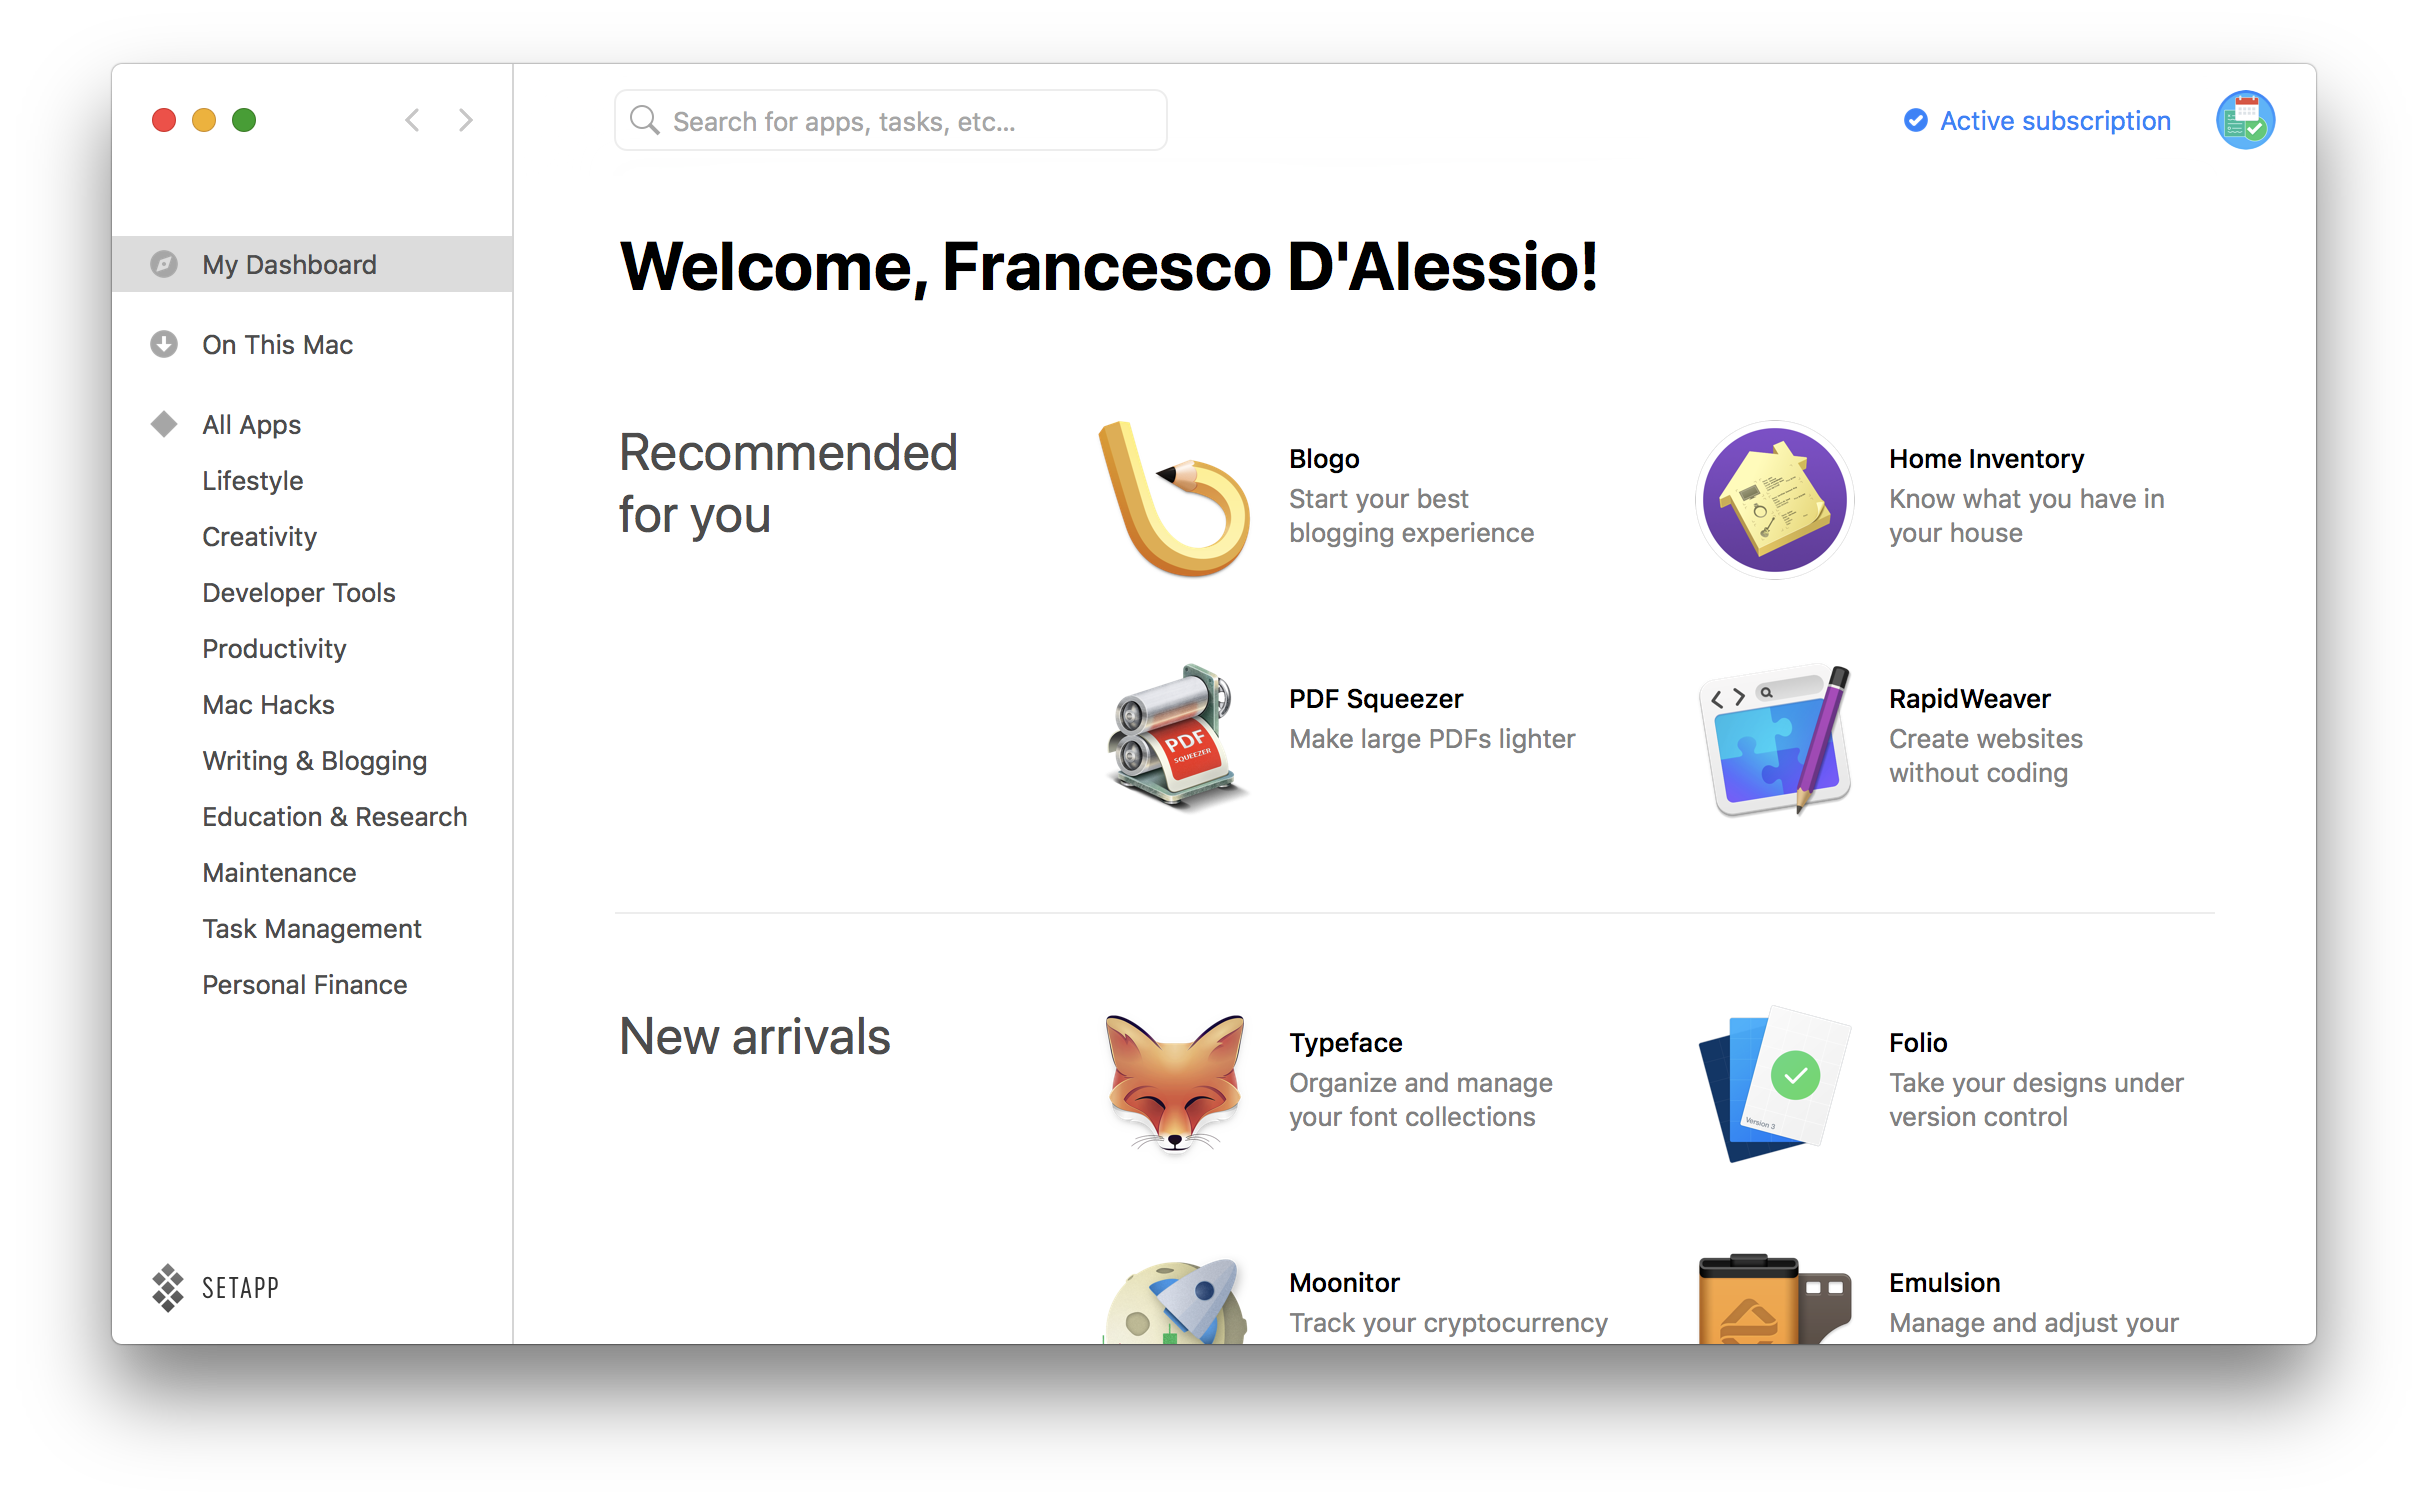2428x1504 pixels.
Task: Click the On This Mac download icon
Action: coord(164,344)
